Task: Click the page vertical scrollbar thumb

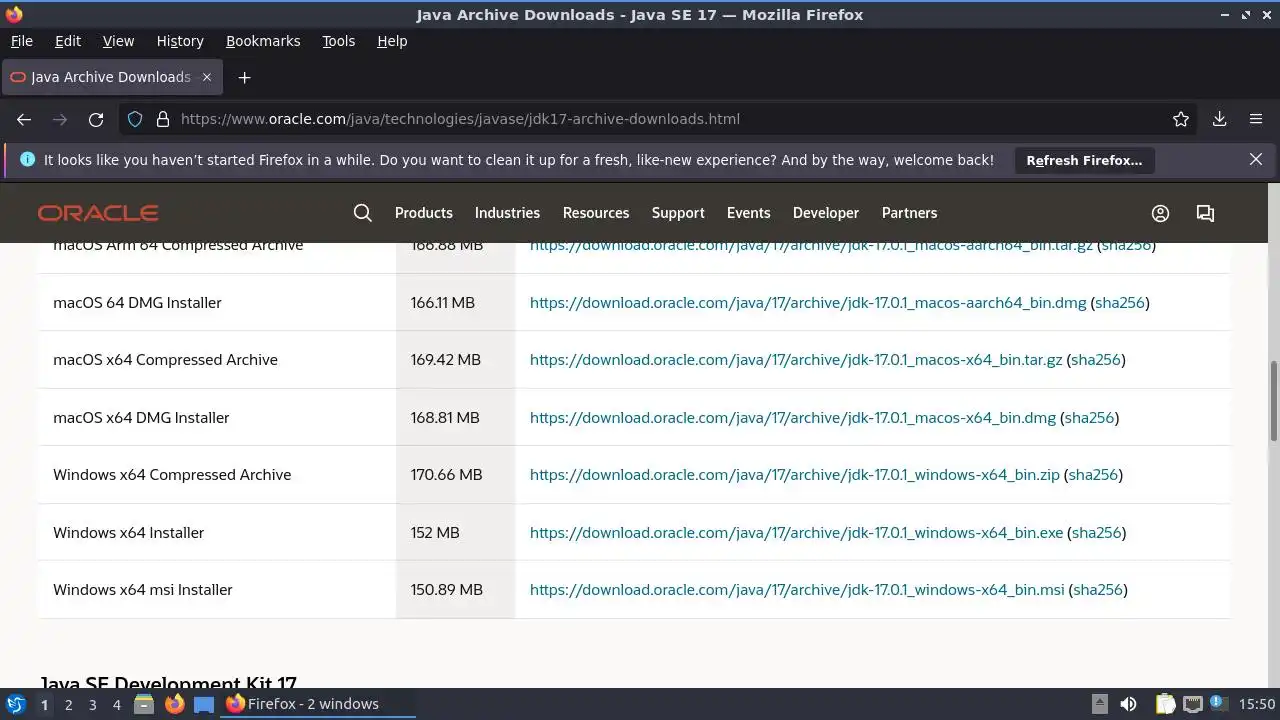Action: [x=1274, y=400]
